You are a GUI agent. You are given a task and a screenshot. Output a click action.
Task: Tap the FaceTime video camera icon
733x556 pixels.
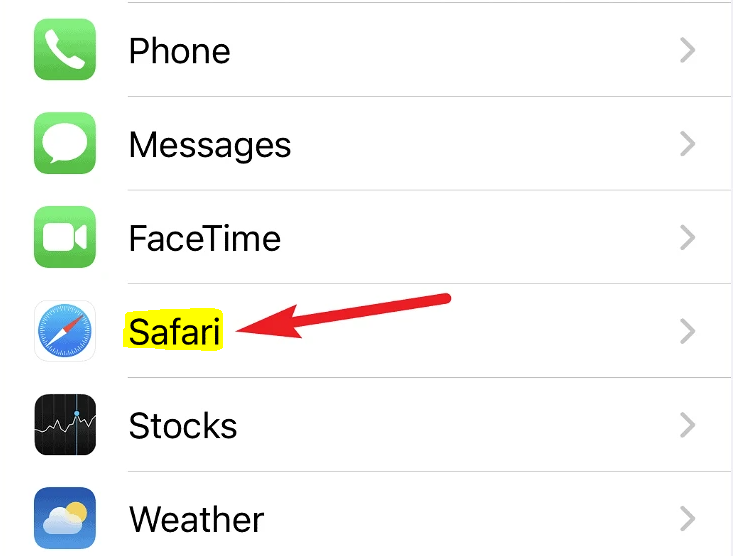[65, 237]
